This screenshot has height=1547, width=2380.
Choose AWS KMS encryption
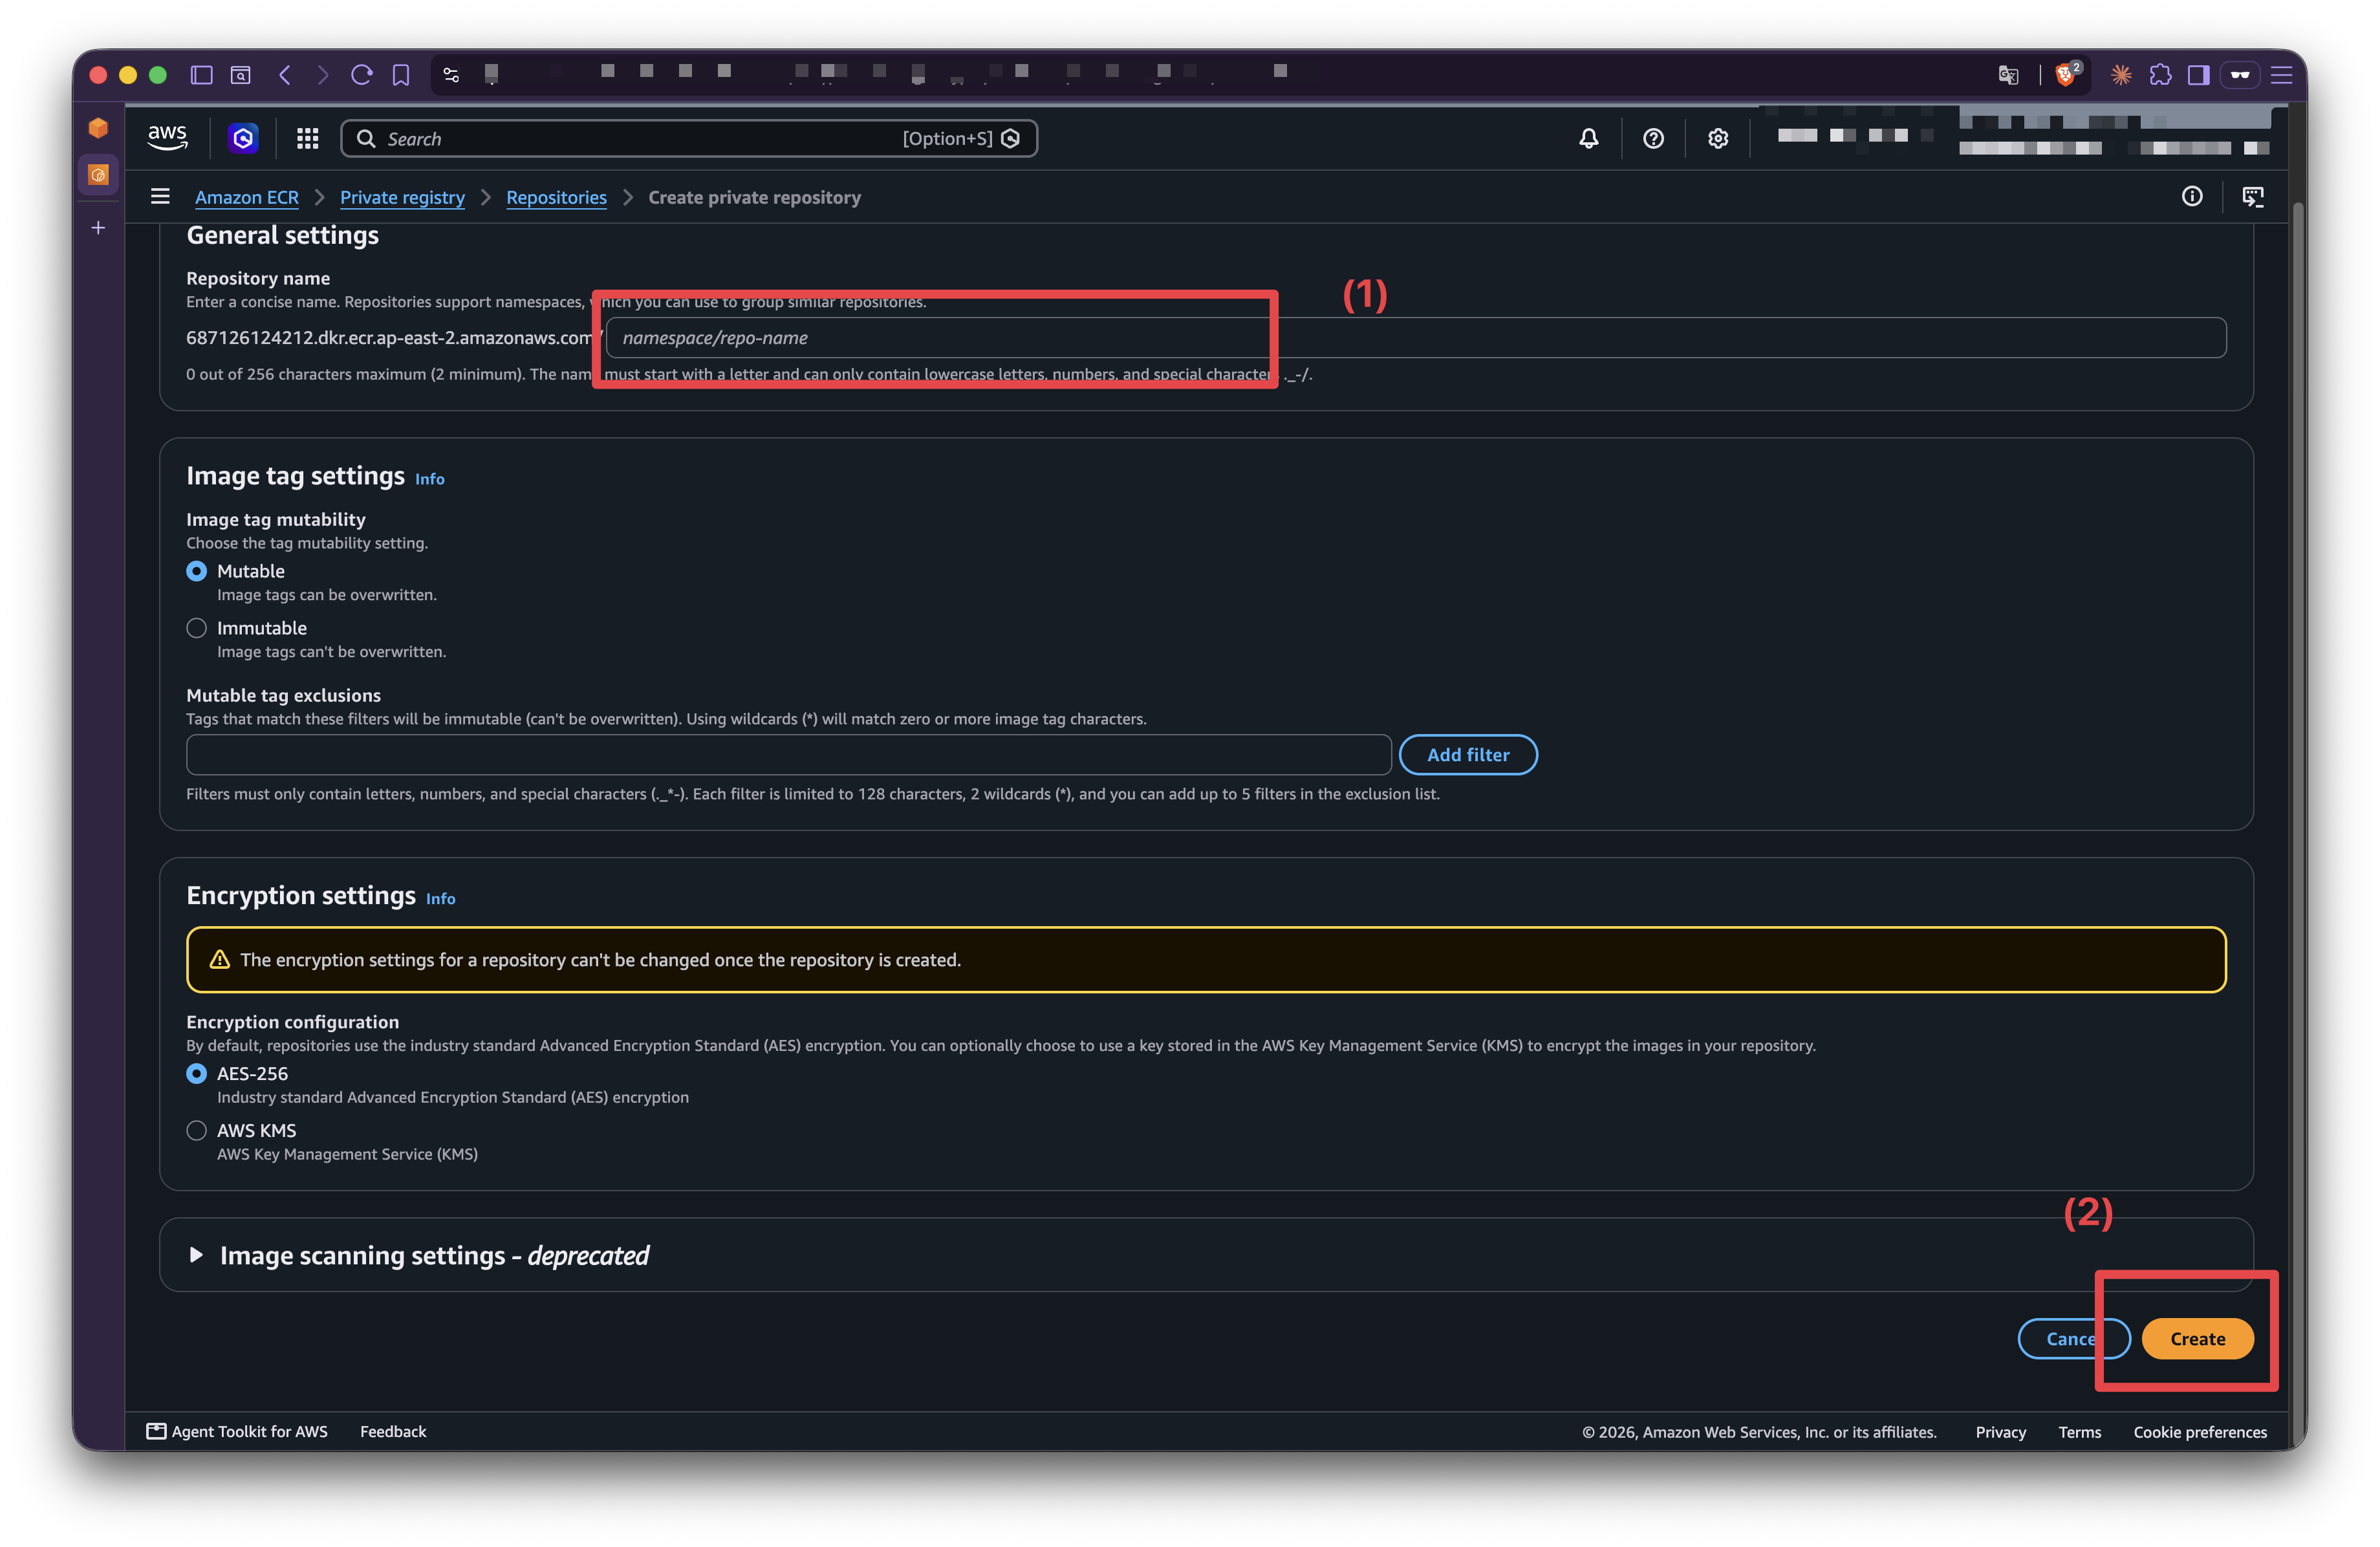(197, 1130)
